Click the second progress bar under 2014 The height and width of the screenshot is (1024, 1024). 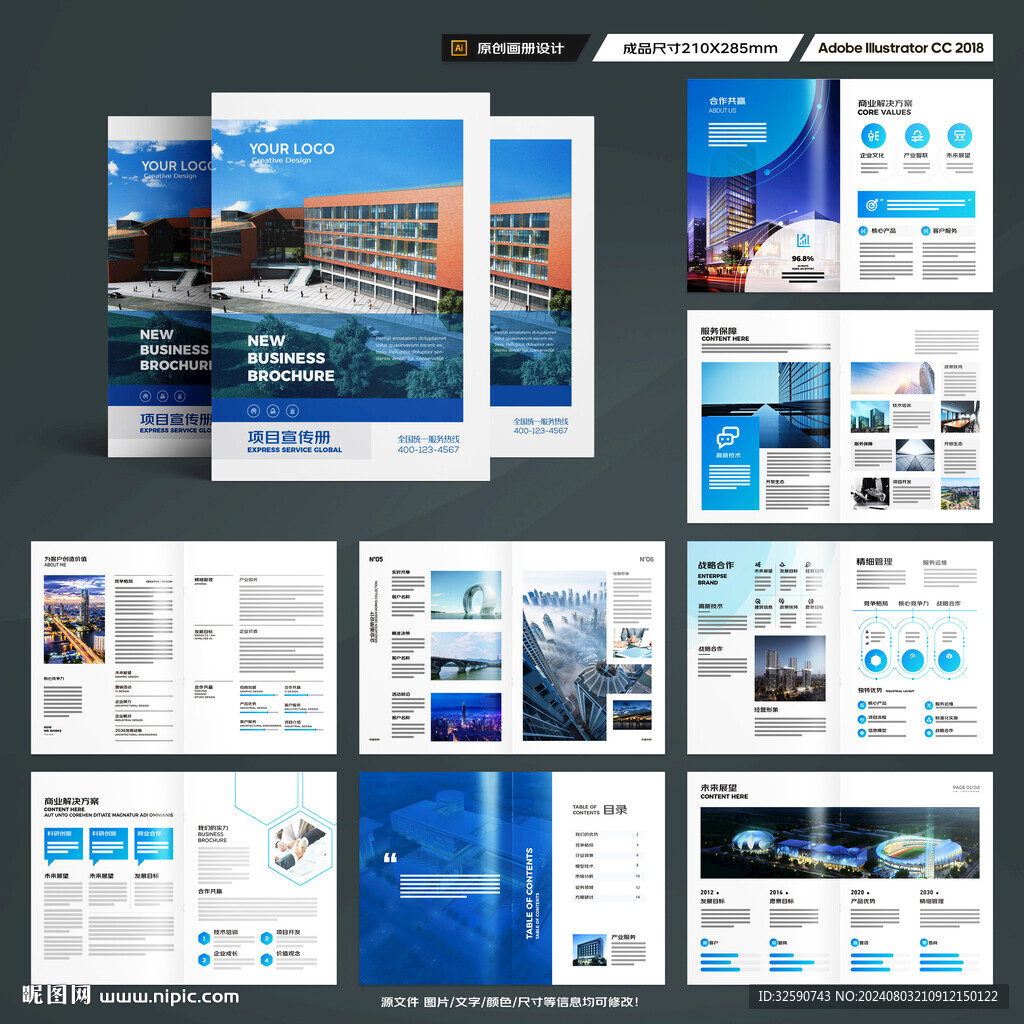pos(799,963)
